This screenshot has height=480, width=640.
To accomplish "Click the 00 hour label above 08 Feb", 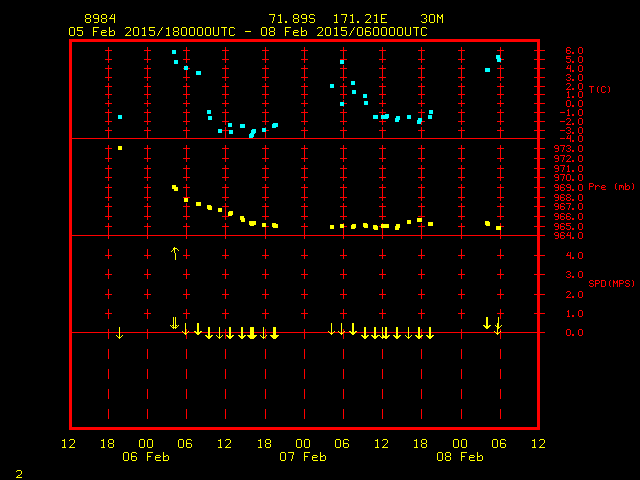I will (x=460, y=444).
